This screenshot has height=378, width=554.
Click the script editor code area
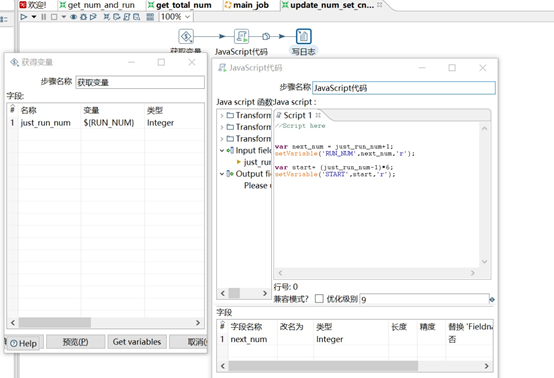tap(377, 195)
